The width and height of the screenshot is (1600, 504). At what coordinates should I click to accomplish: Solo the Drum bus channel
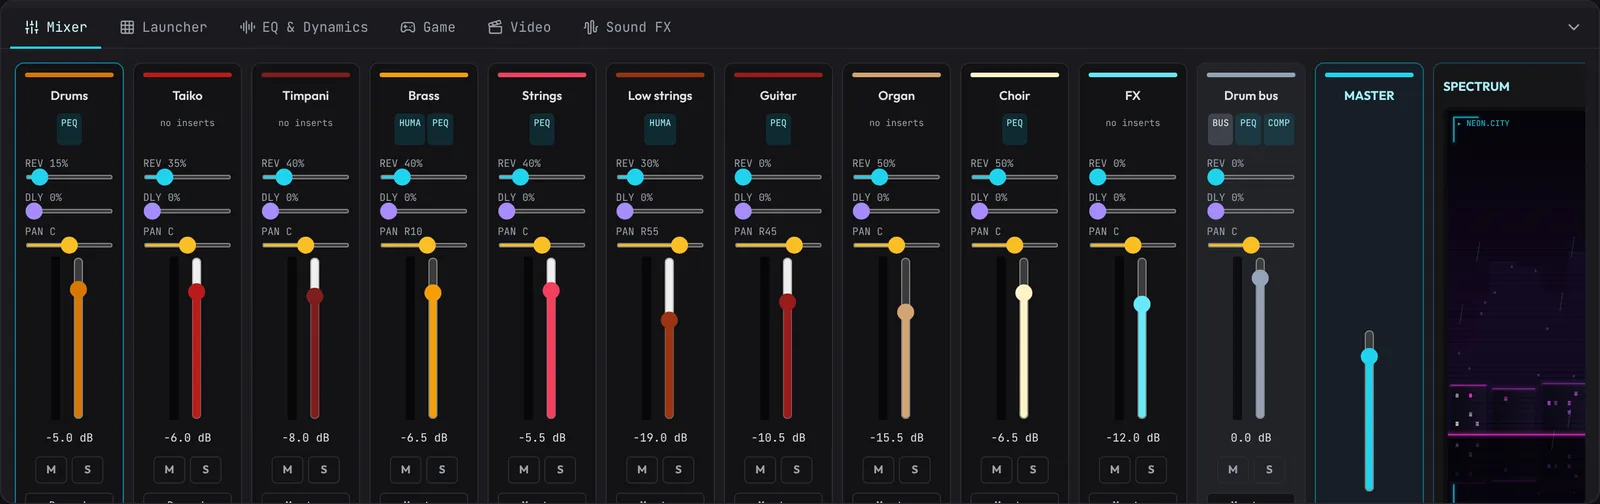pyautogui.click(x=1269, y=469)
